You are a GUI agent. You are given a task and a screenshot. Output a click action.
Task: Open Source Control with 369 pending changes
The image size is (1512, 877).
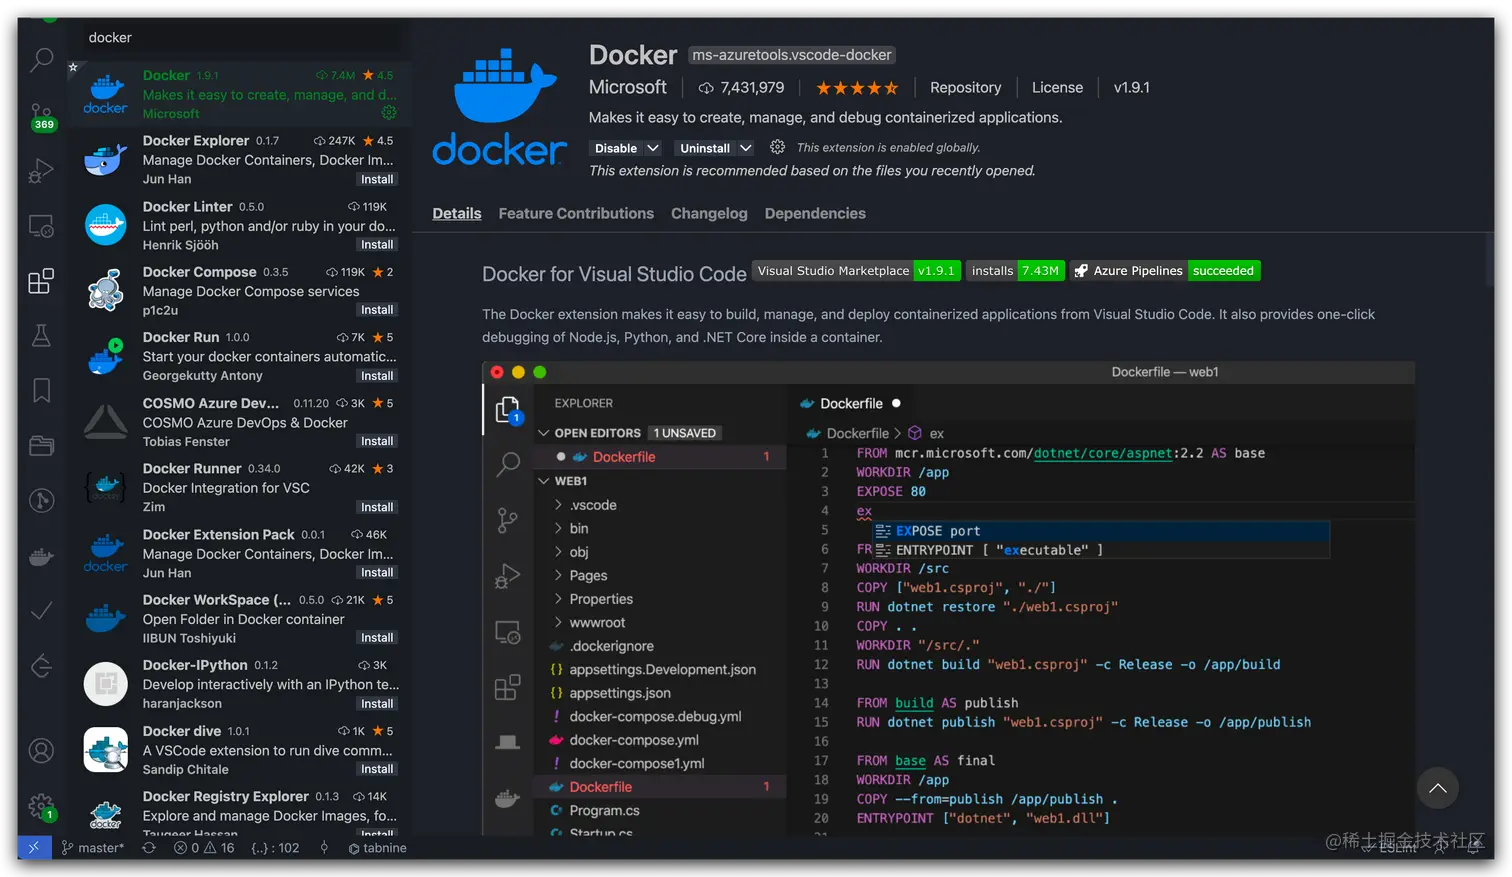click(40, 112)
